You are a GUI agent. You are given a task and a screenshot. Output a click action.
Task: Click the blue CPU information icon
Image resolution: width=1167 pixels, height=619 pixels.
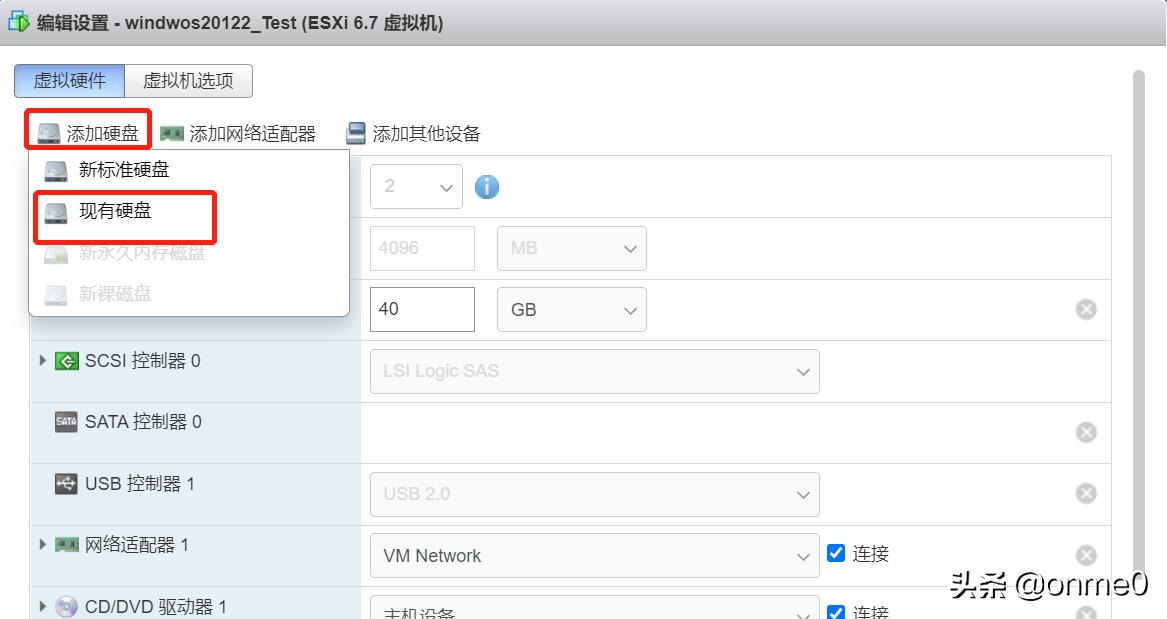coord(487,186)
